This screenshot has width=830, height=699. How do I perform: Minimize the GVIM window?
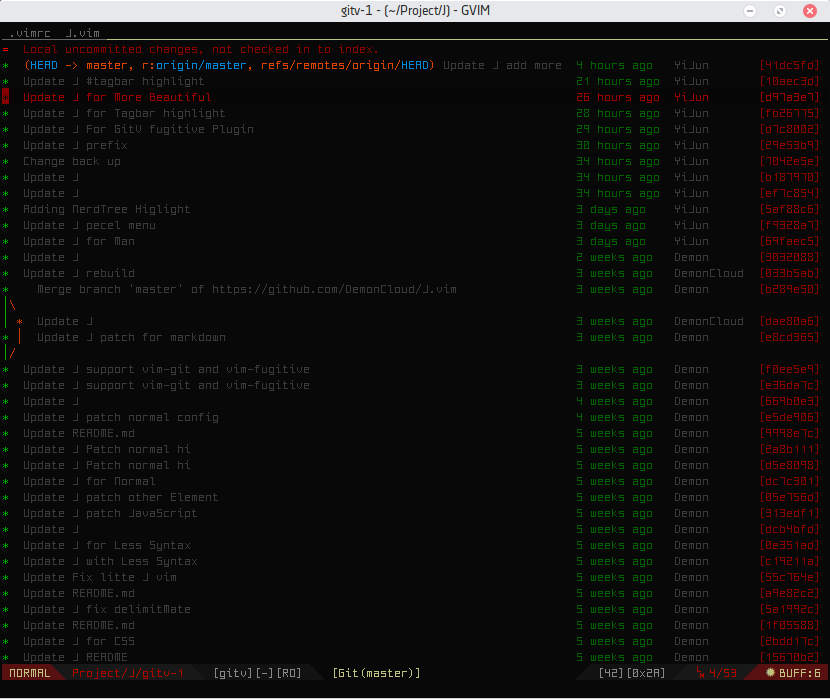tap(750, 11)
